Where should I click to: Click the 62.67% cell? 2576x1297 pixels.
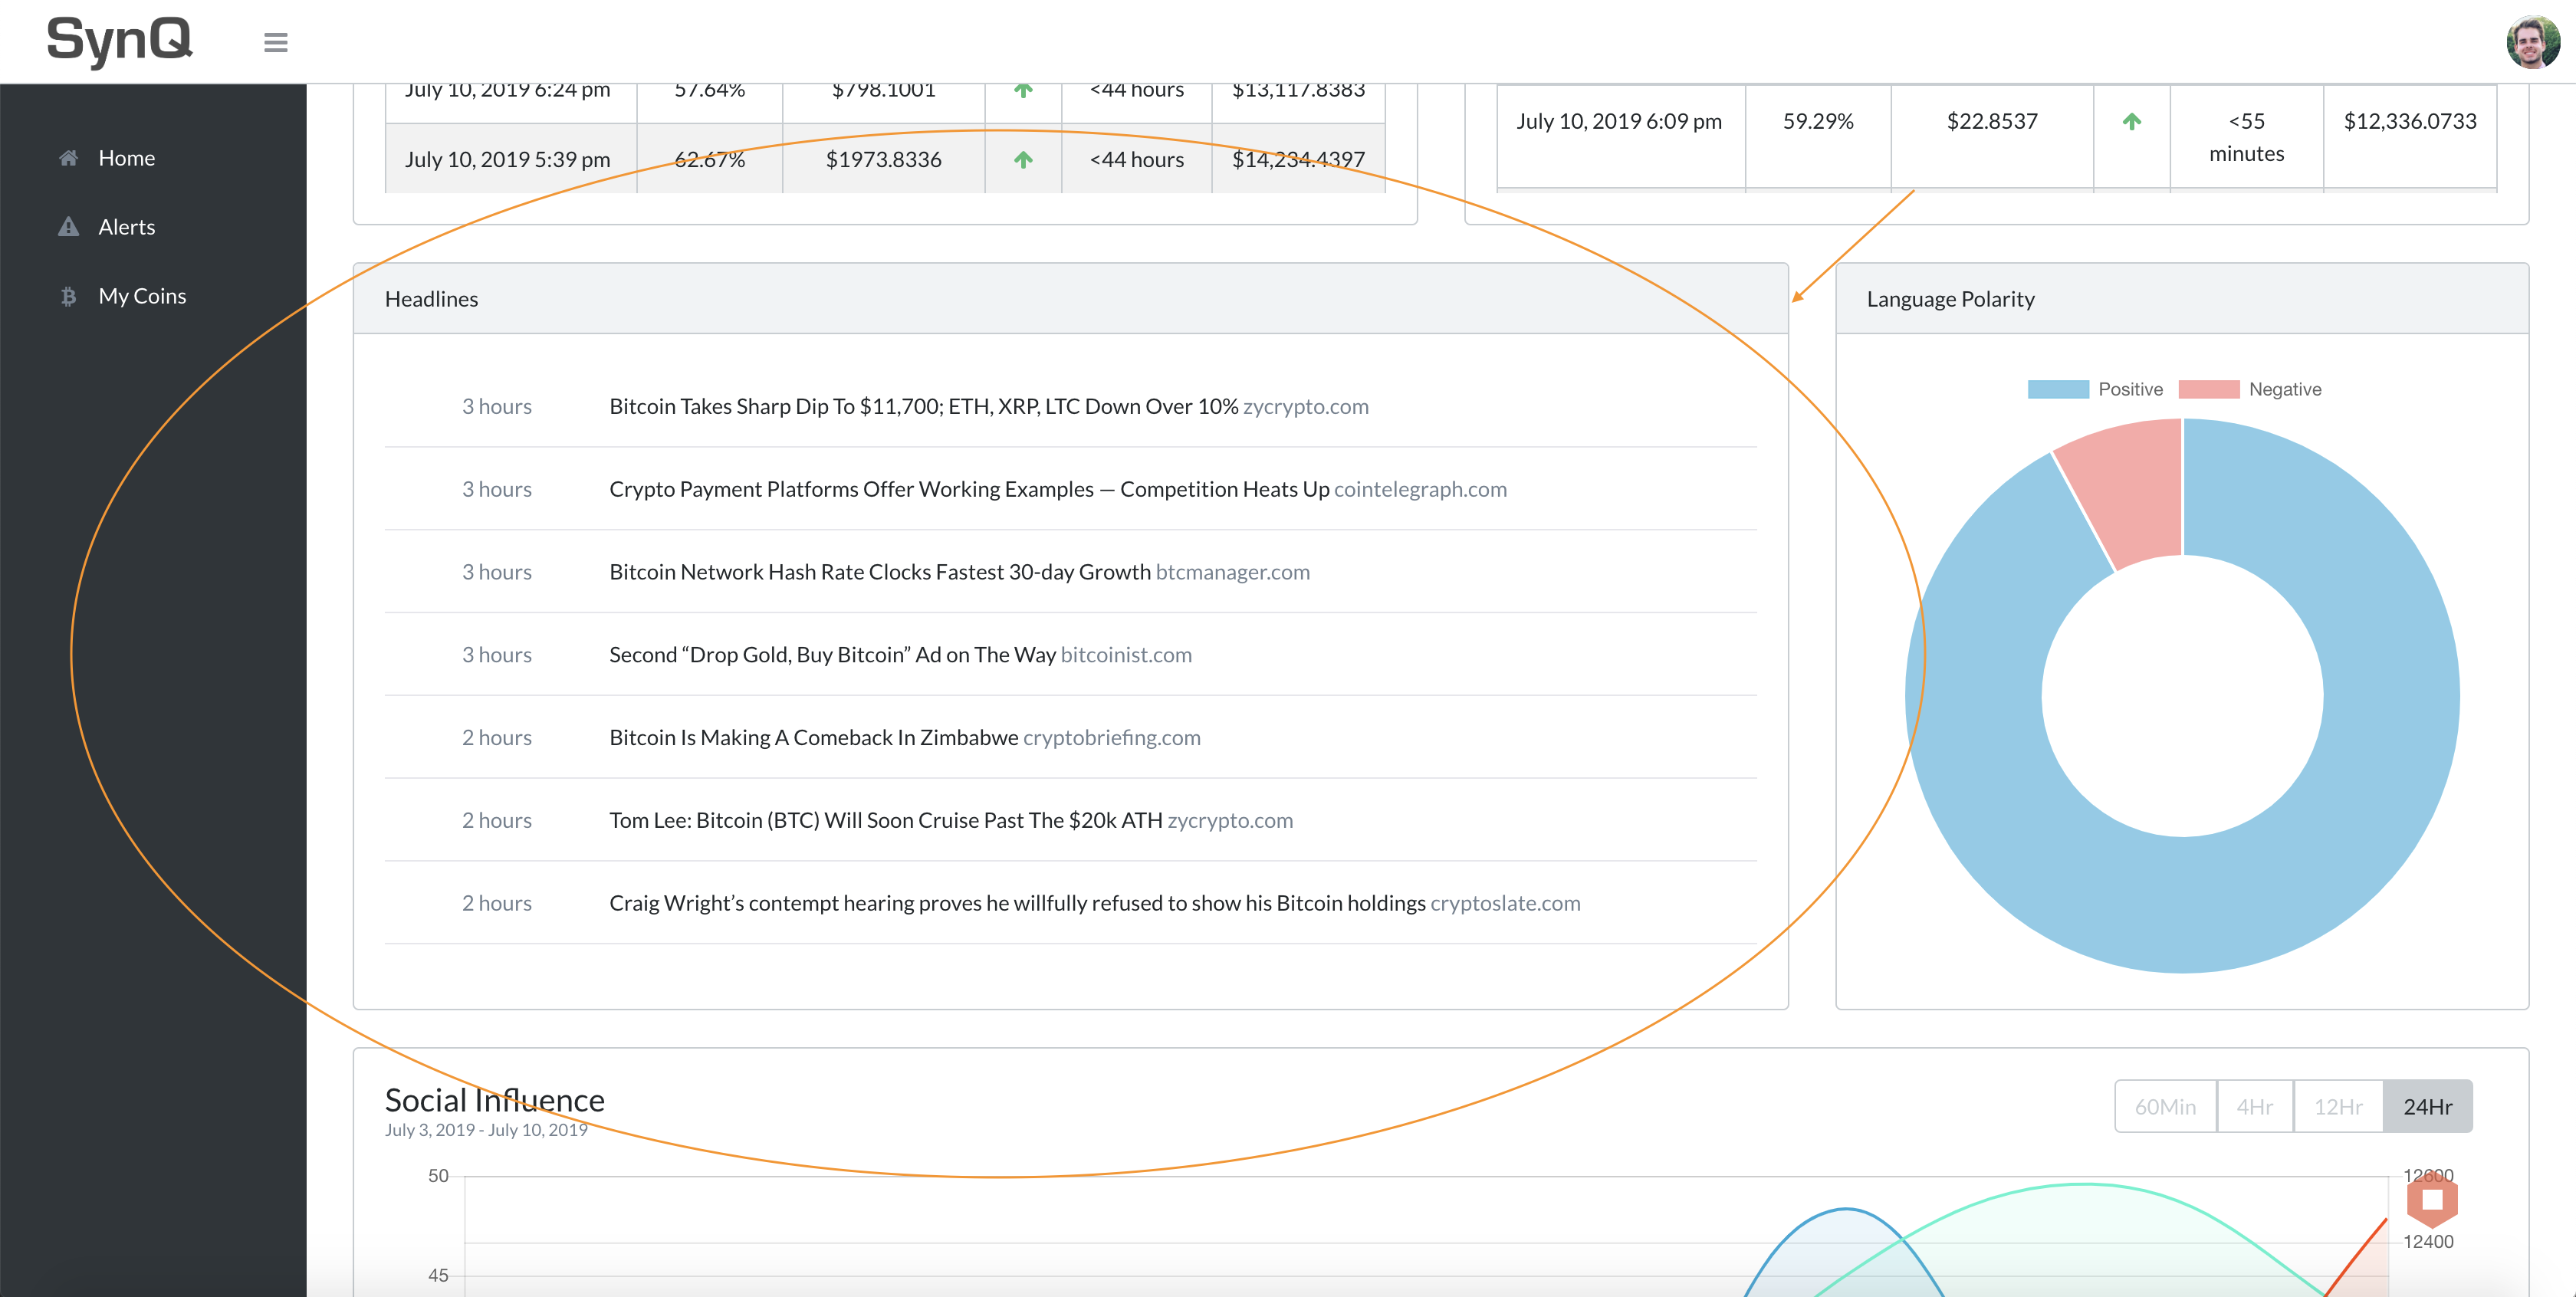point(710,159)
